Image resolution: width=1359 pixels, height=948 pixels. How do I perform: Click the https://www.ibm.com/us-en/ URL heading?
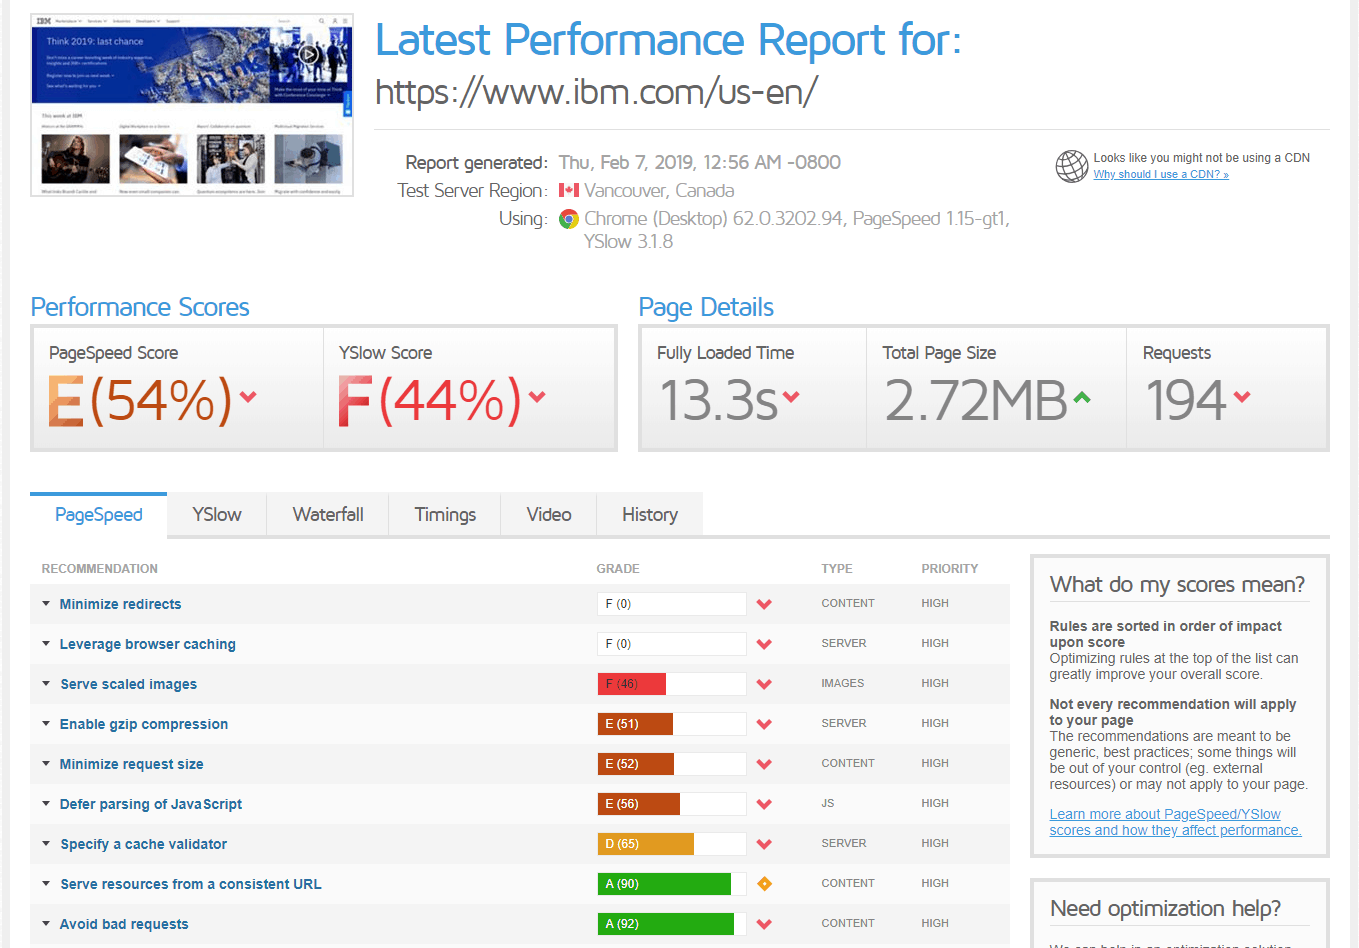pos(596,92)
